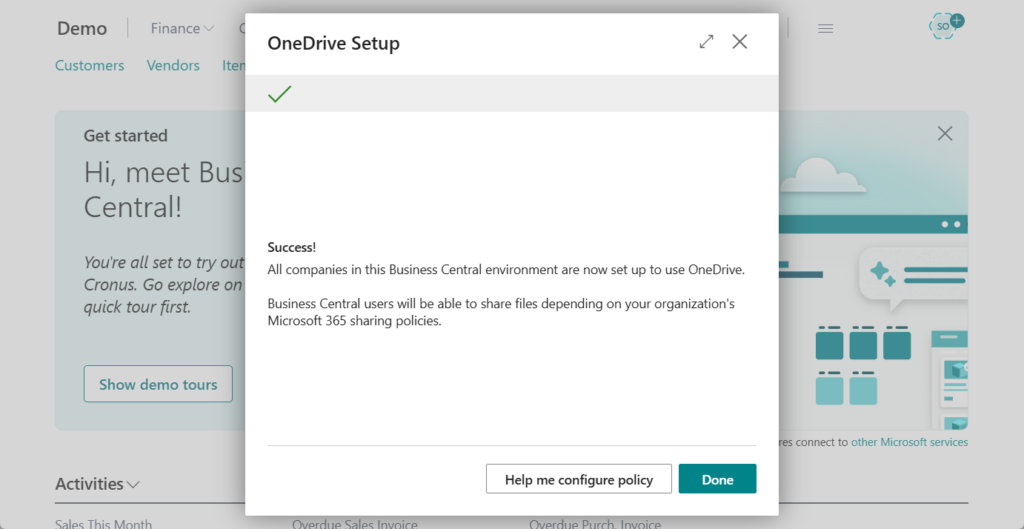Viewport: 1024px width, 529px height.
Task: Open the SO user account avatar
Action: [944, 26]
